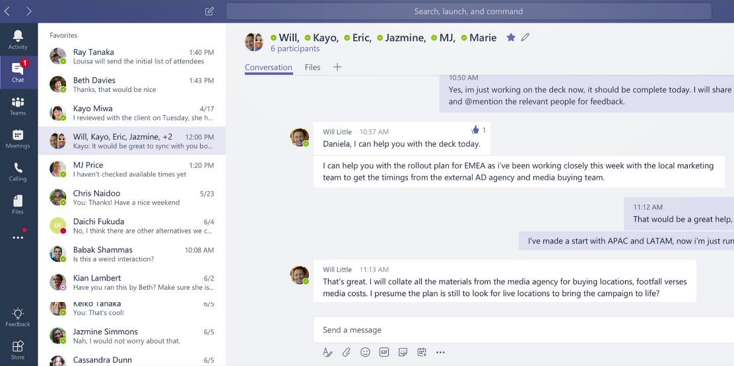Open more compose options ellipsis

[x=440, y=352]
